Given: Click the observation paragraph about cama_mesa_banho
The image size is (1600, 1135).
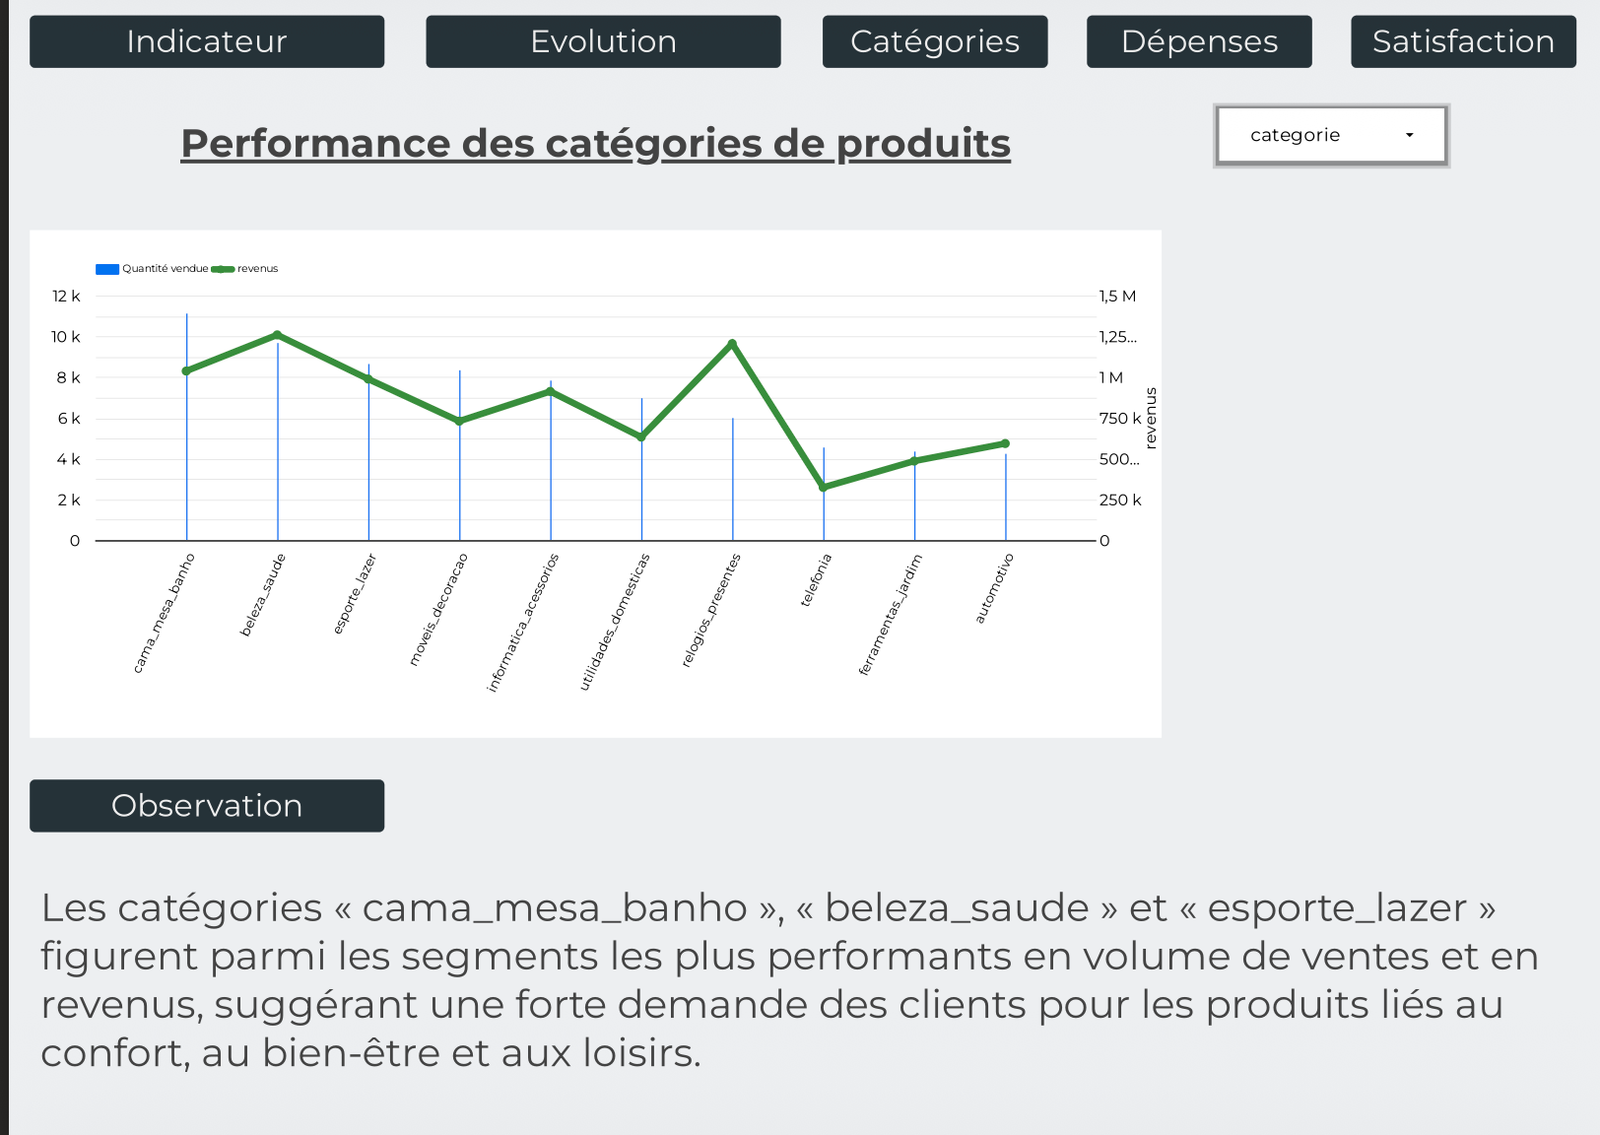Looking at the screenshot, I should [x=789, y=980].
